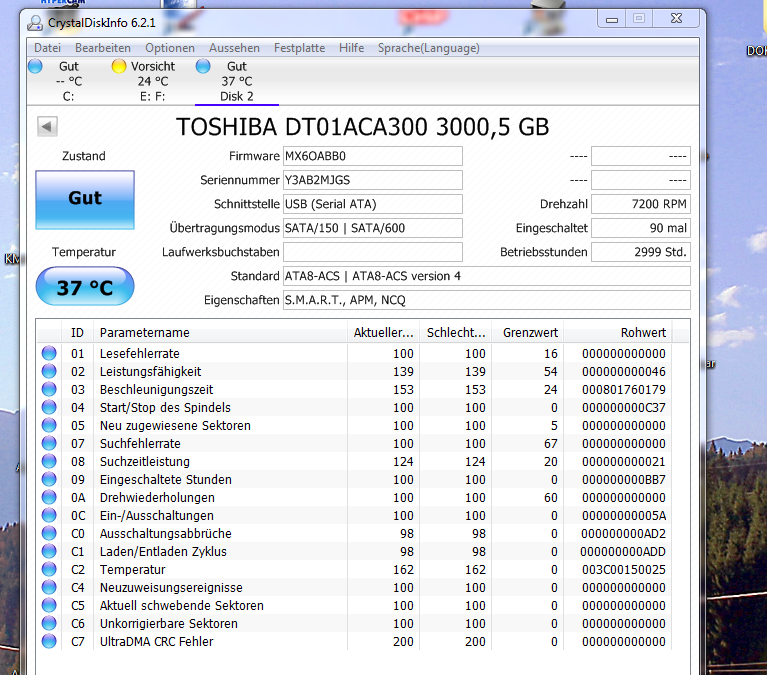Click the Seriennummer field Y3AB2MJGS
This screenshot has height=675, width=767.
(x=373, y=180)
